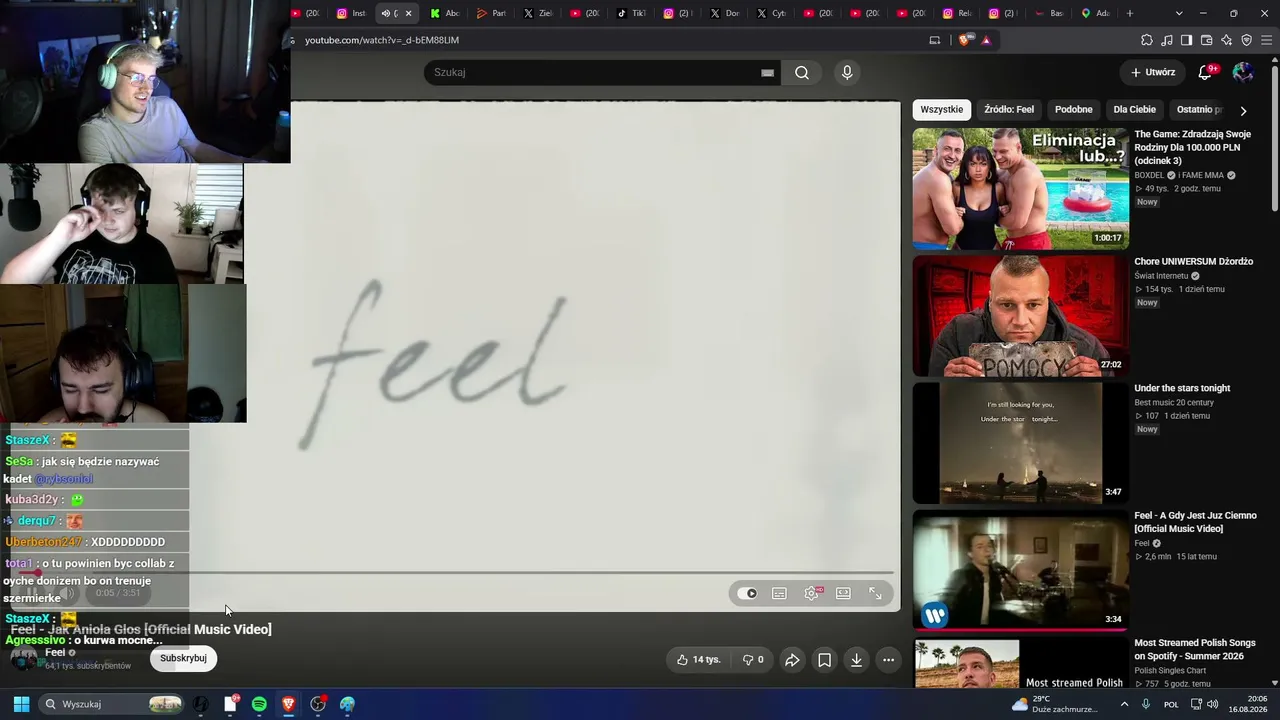The height and width of the screenshot is (720, 1280).
Task: Open Leo AI sparkle icon
Action: tap(1226, 40)
